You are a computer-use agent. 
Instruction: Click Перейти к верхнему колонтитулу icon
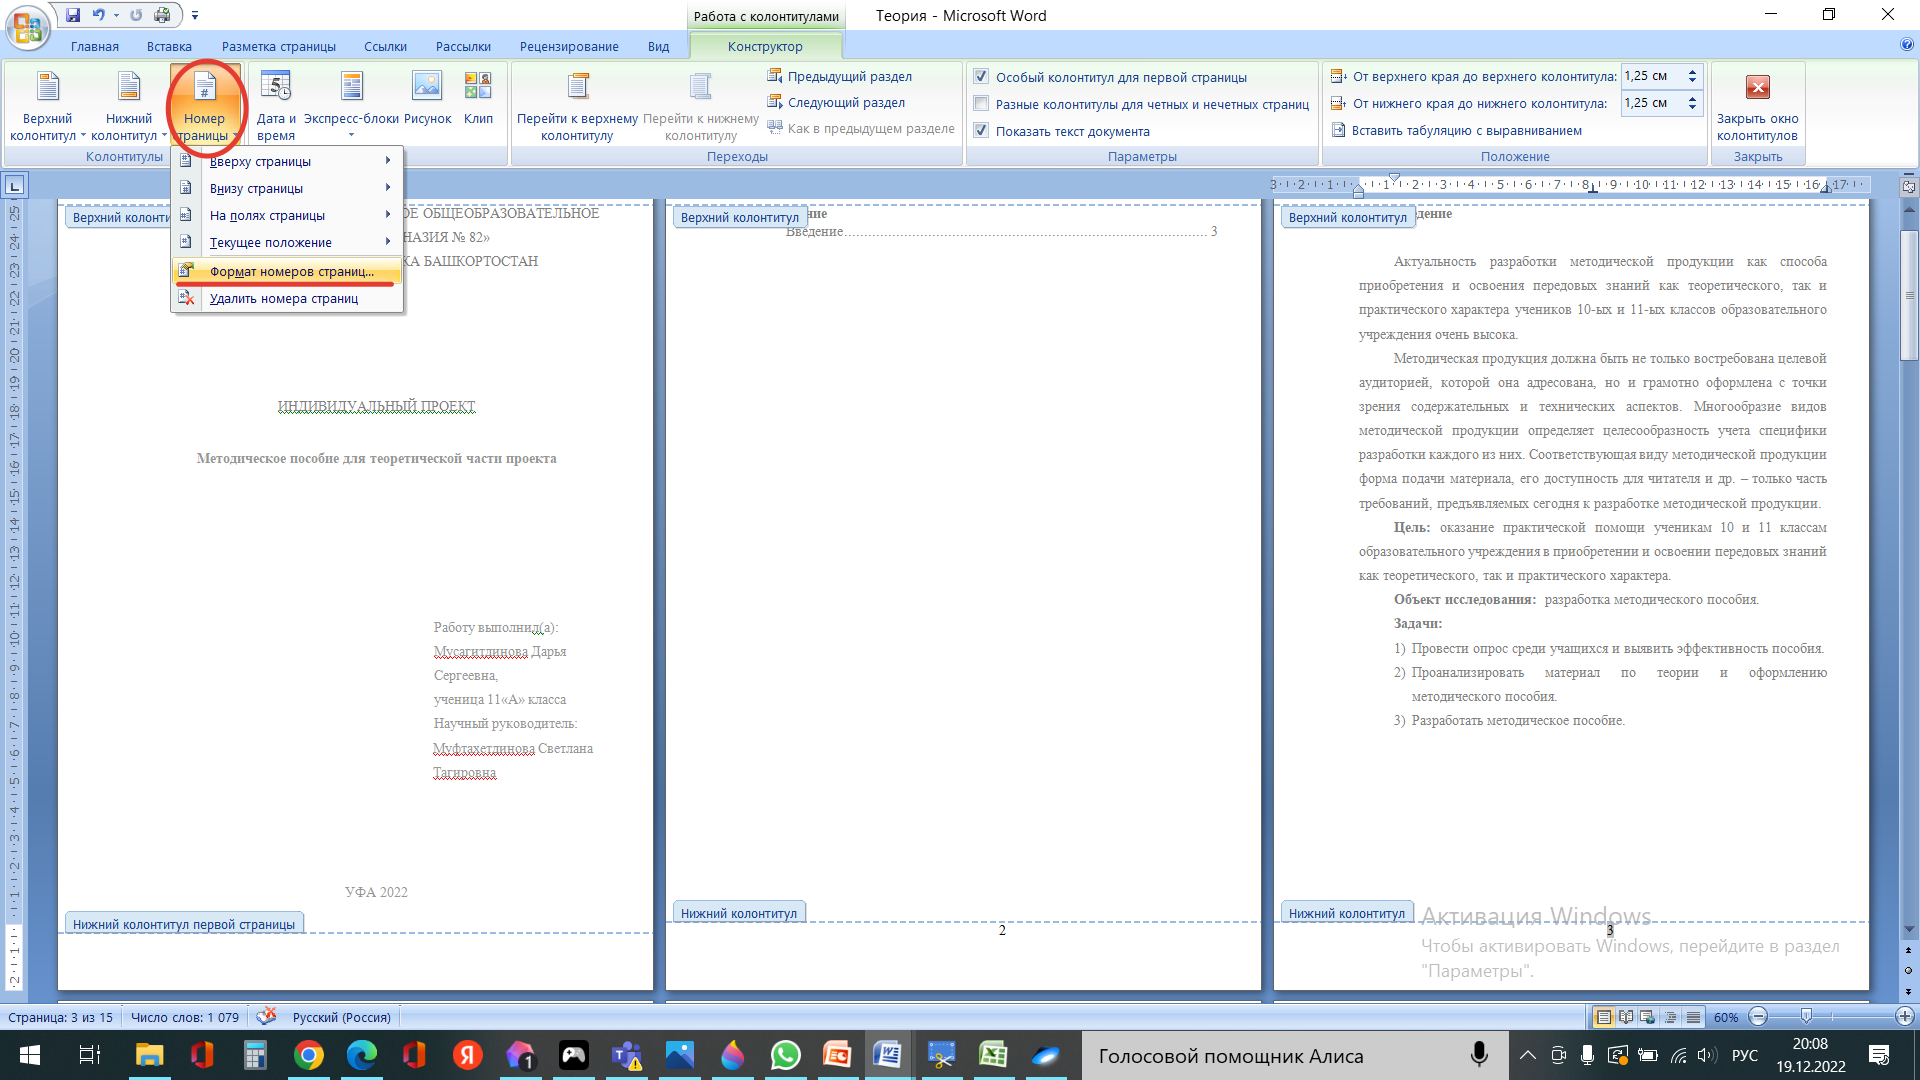pyautogui.click(x=577, y=88)
